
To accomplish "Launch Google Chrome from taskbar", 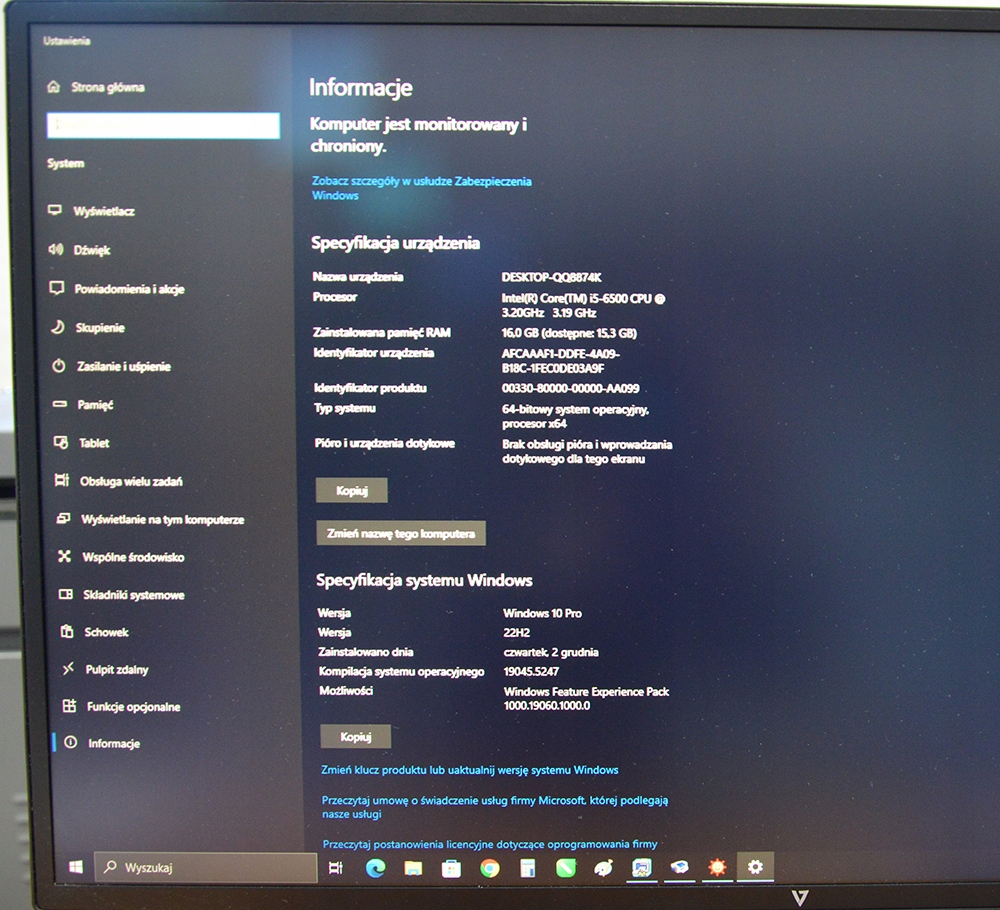I will pos(490,868).
